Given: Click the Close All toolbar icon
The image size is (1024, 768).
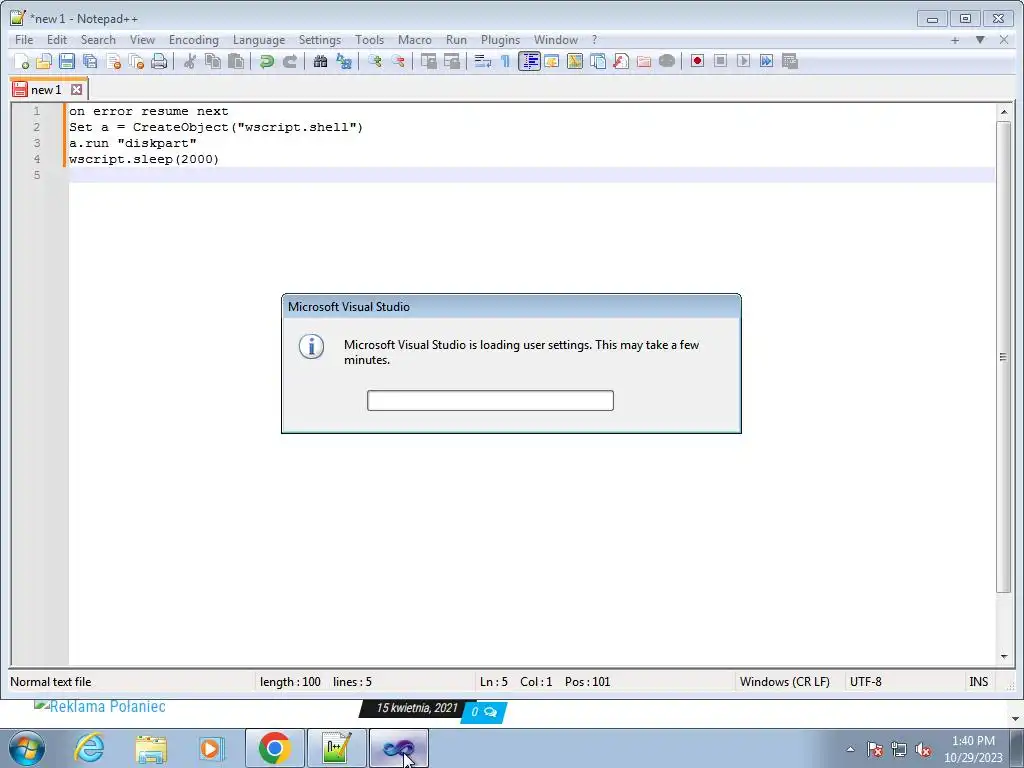Looking at the screenshot, I should [x=136, y=61].
